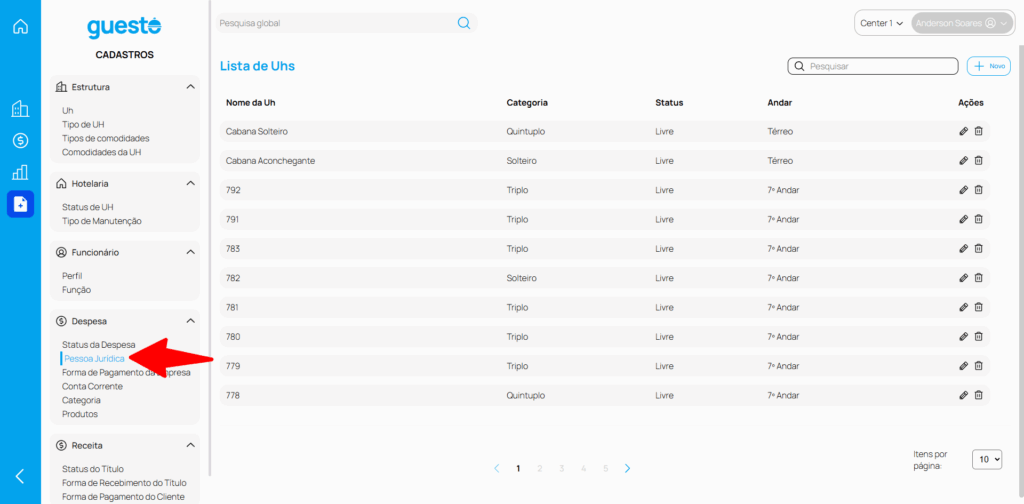Delete Uh 778 with trash icon
Viewport: 1024px width, 504px height.
(979, 395)
